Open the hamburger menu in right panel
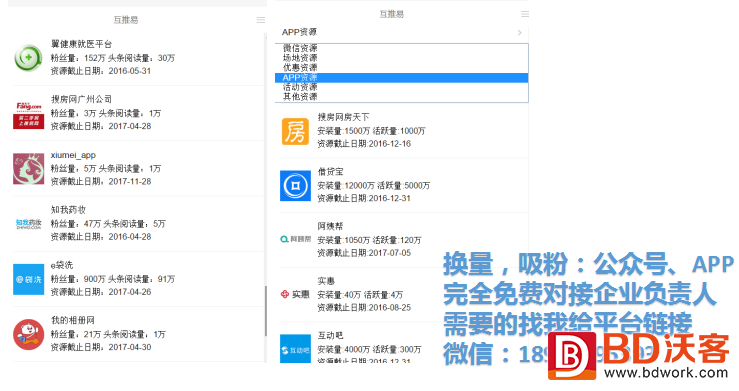Viewport: 739px width, 391px height. (525, 14)
